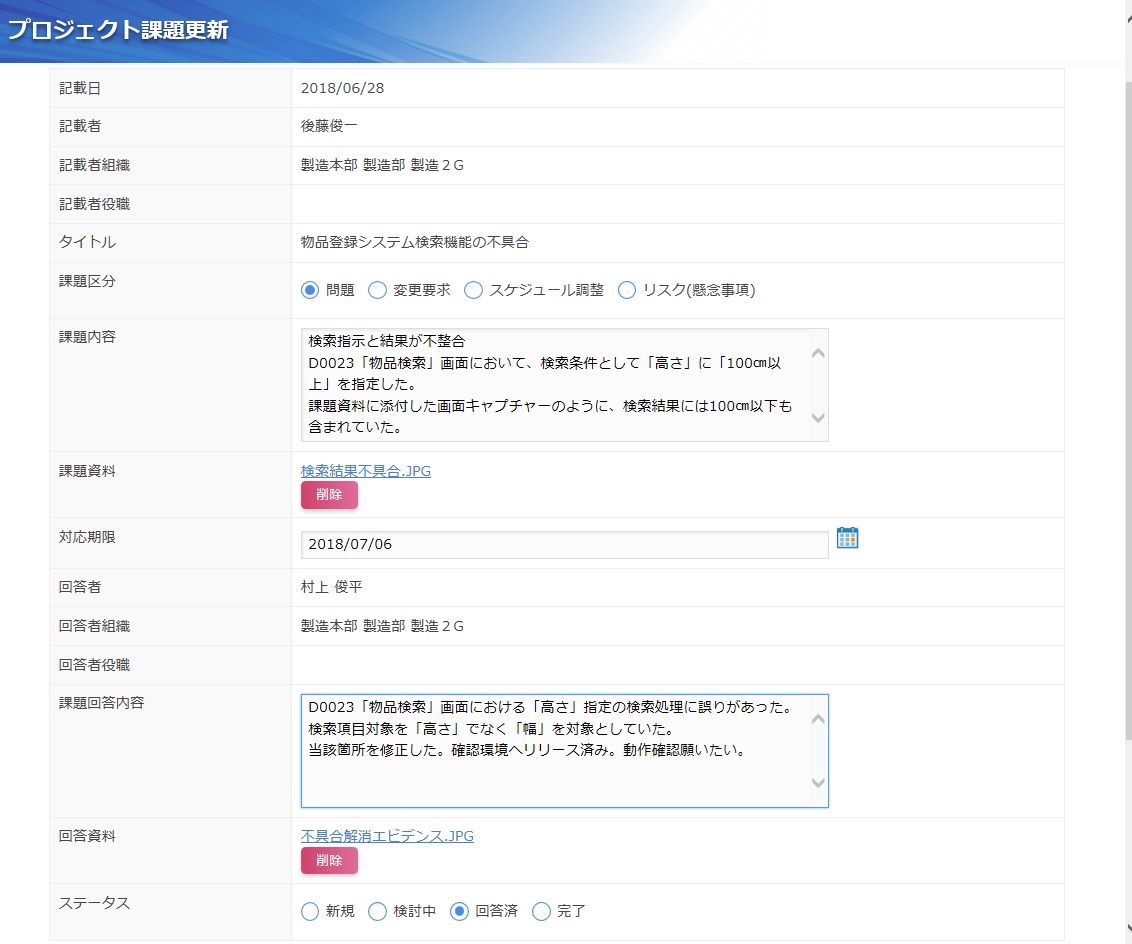Mark the status as 完了

[541, 911]
